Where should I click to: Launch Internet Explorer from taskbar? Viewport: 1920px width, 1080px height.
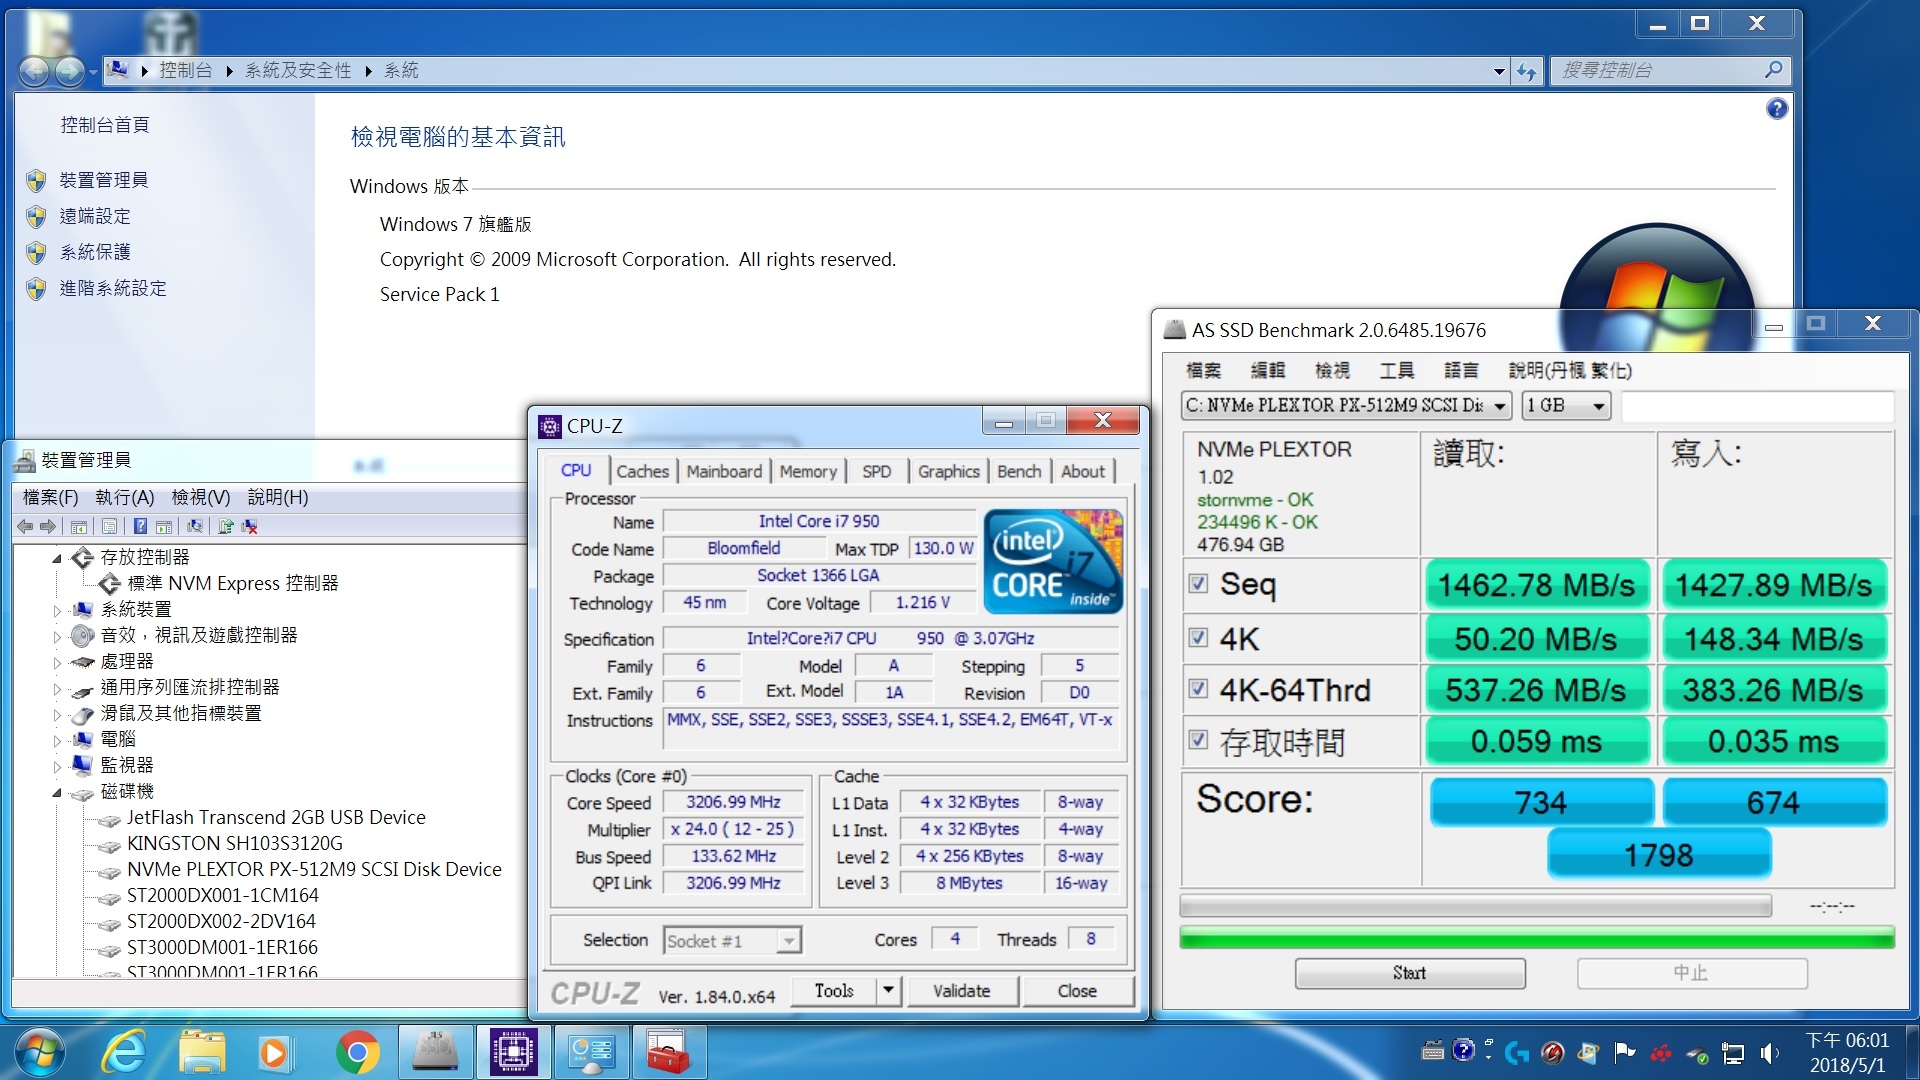(124, 1052)
